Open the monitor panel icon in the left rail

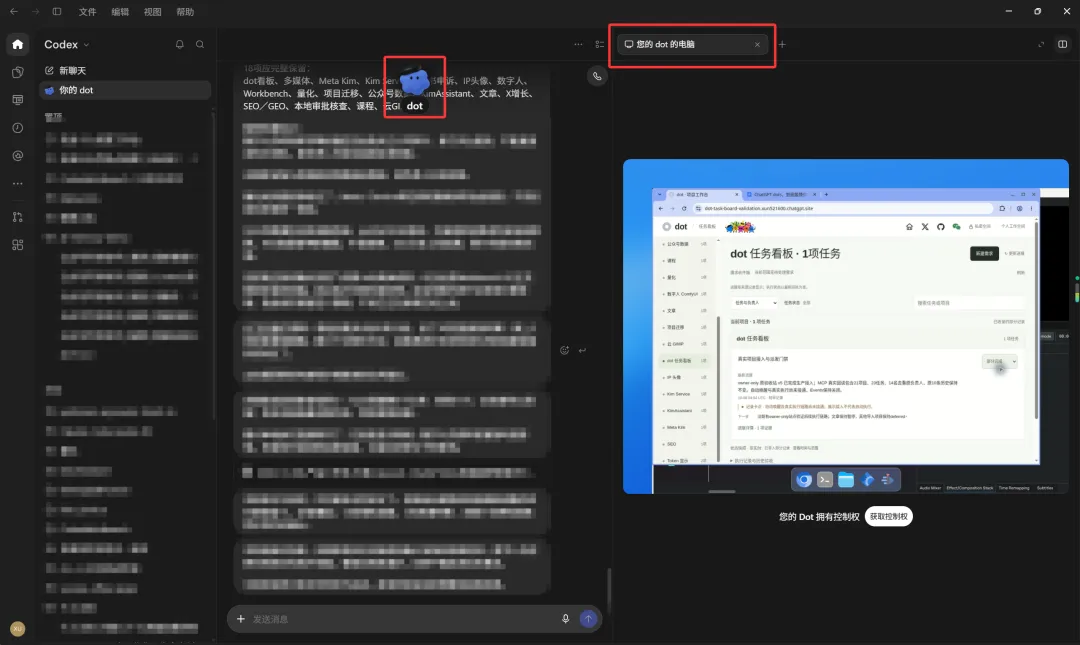pos(18,100)
